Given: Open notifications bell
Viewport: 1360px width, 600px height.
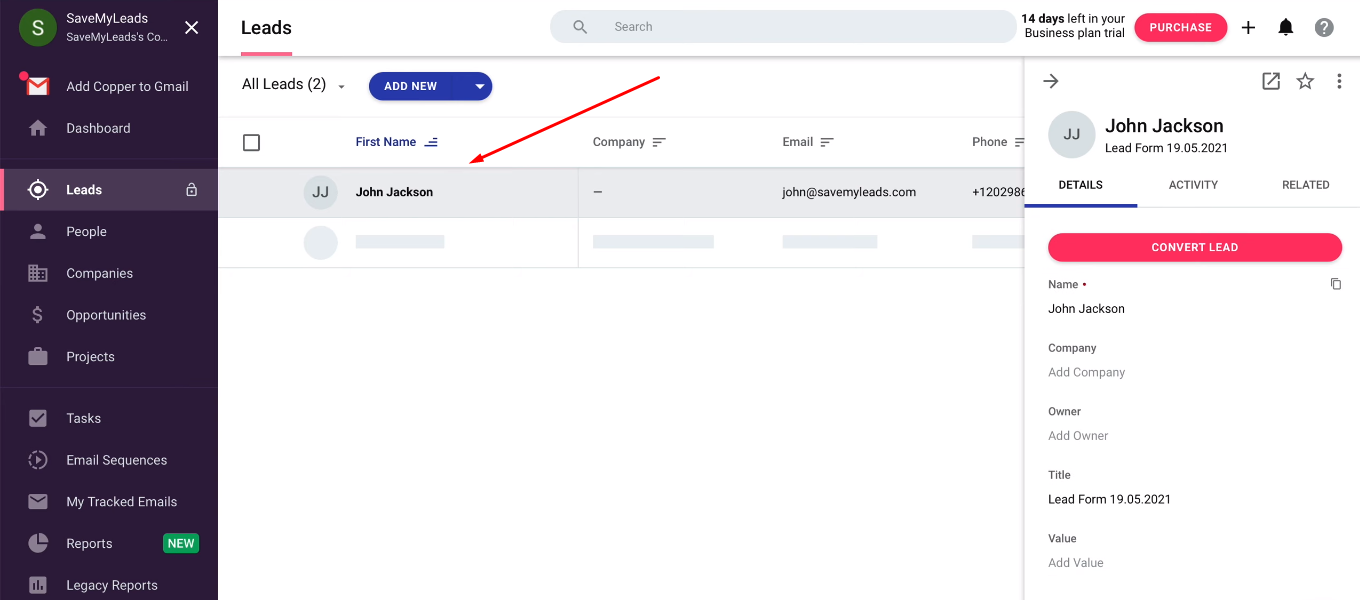Looking at the screenshot, I should pos(1286,27).
